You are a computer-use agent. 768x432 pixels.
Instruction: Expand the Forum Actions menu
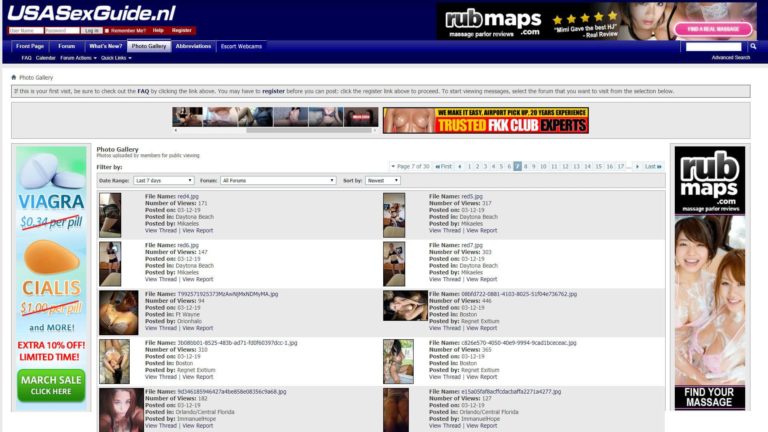point(78,58)
